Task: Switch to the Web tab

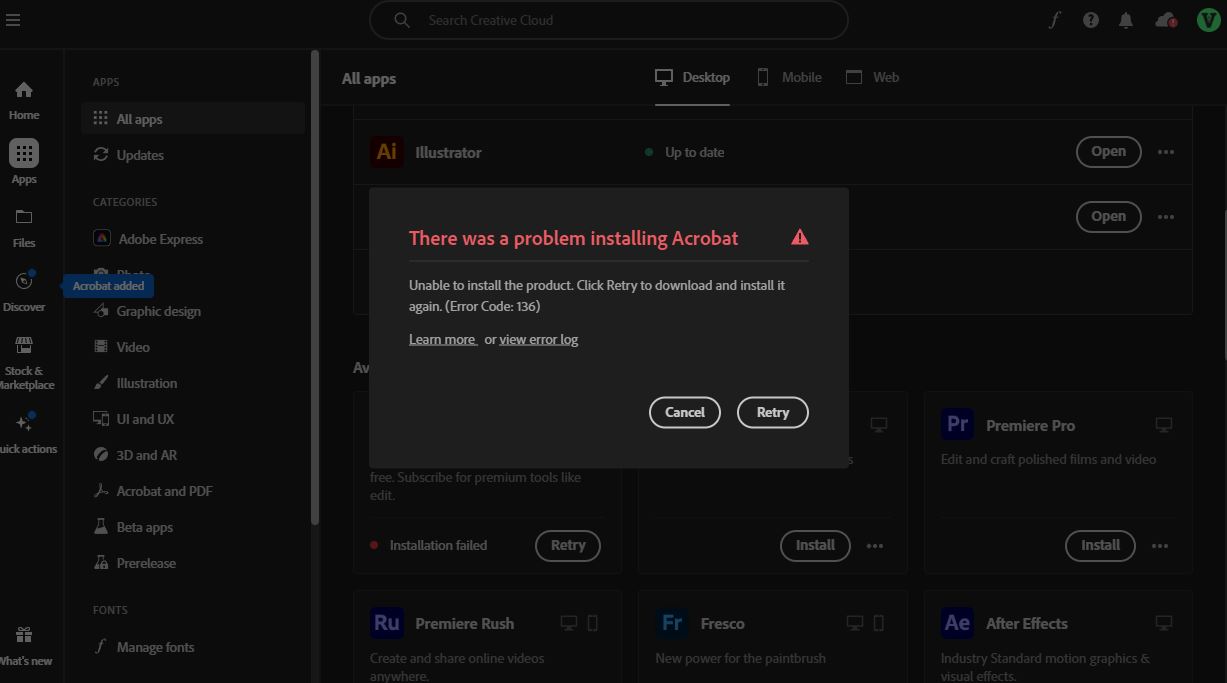Action: (x=873, y=78)
